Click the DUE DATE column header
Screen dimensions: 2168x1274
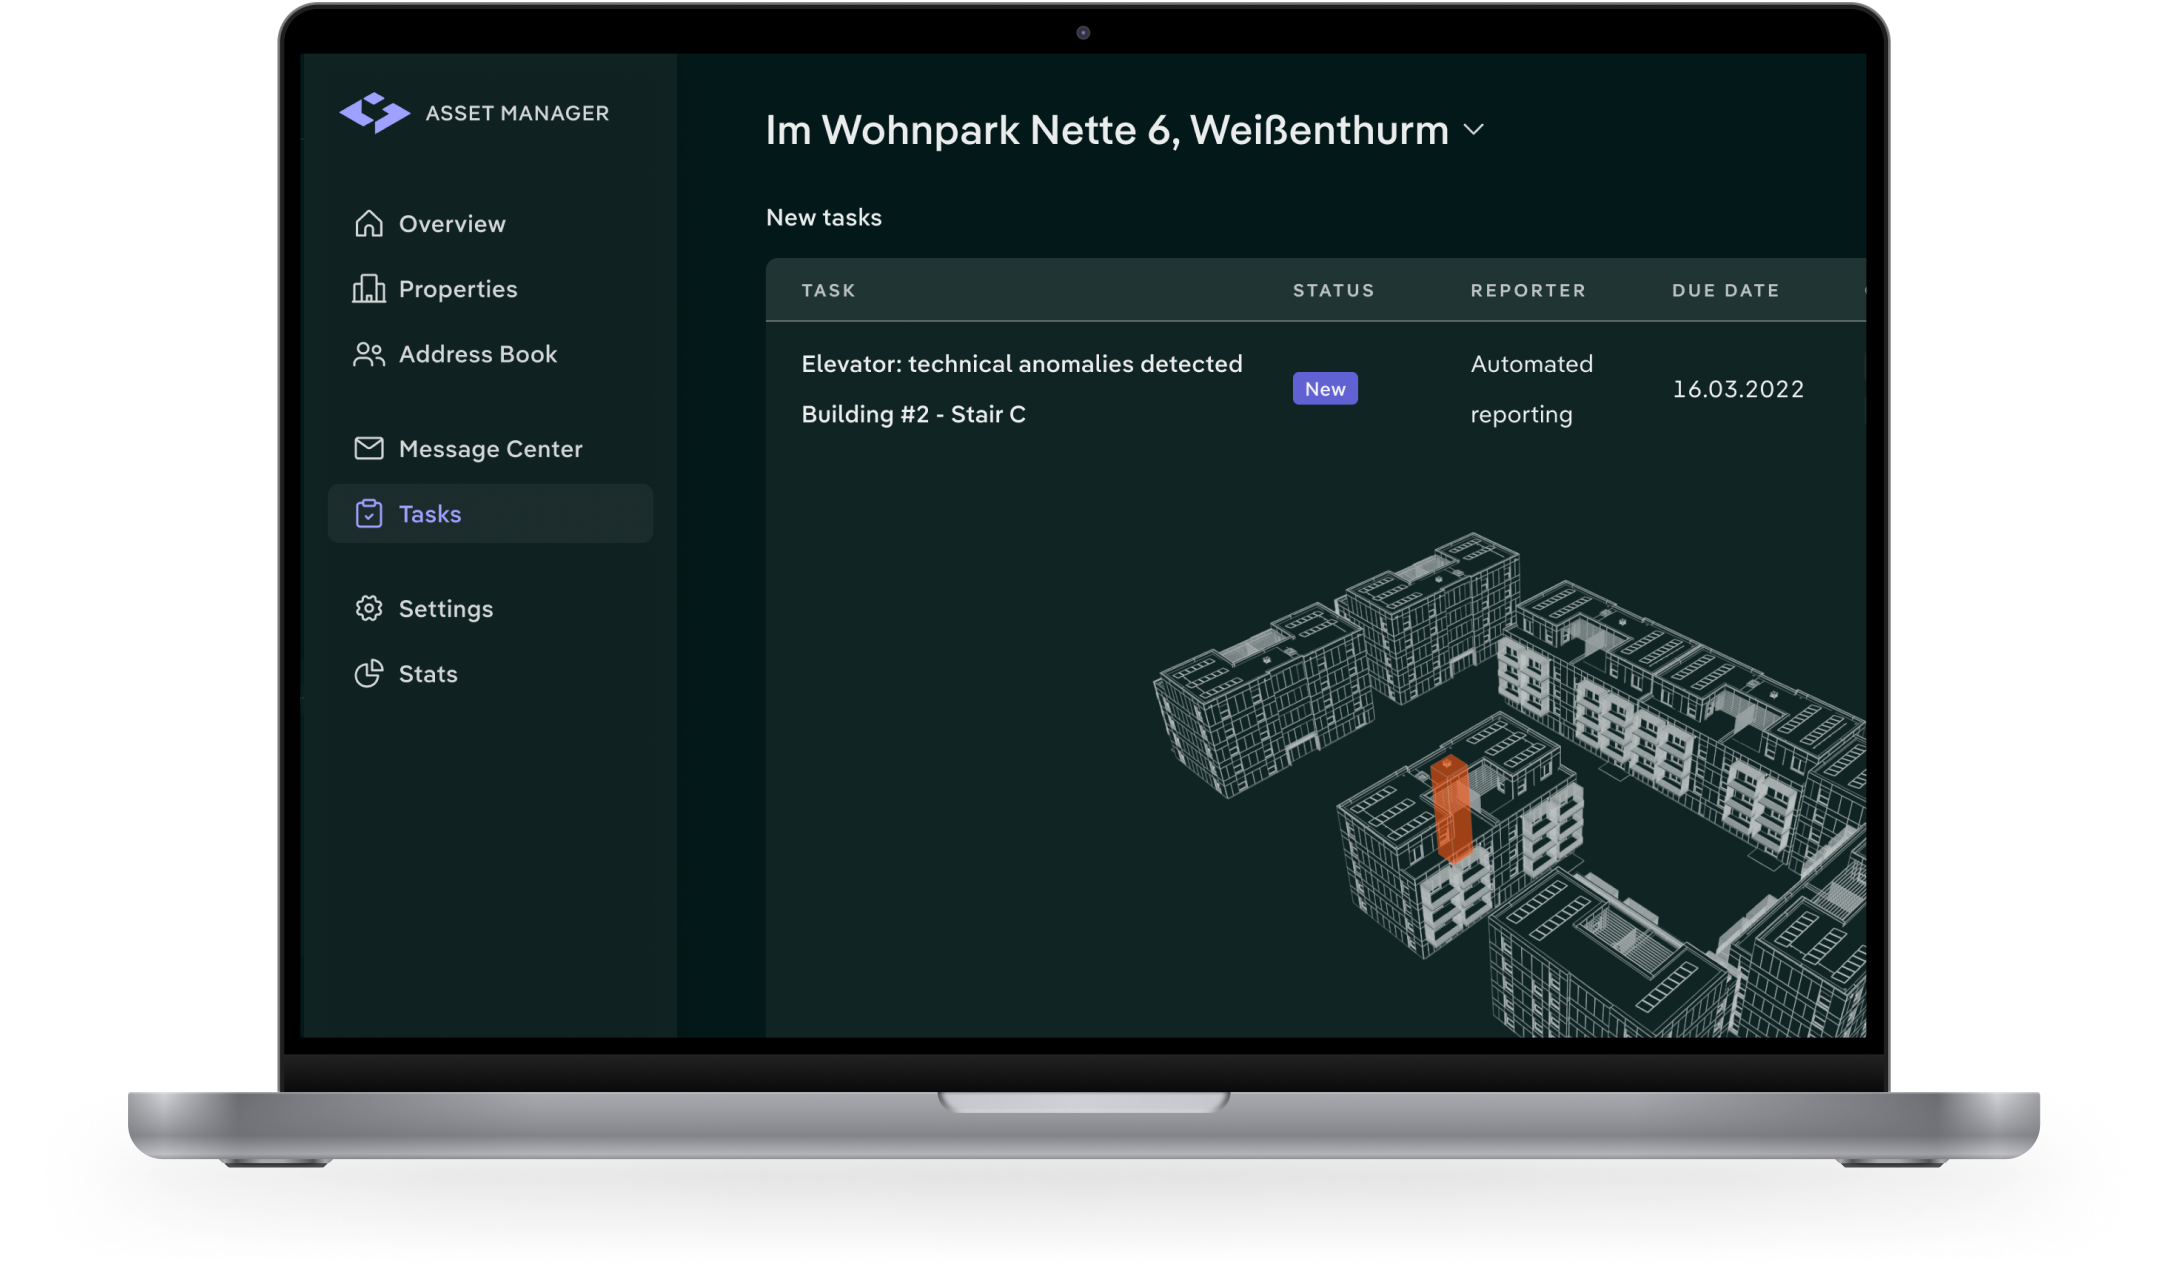pos(1725,290)
